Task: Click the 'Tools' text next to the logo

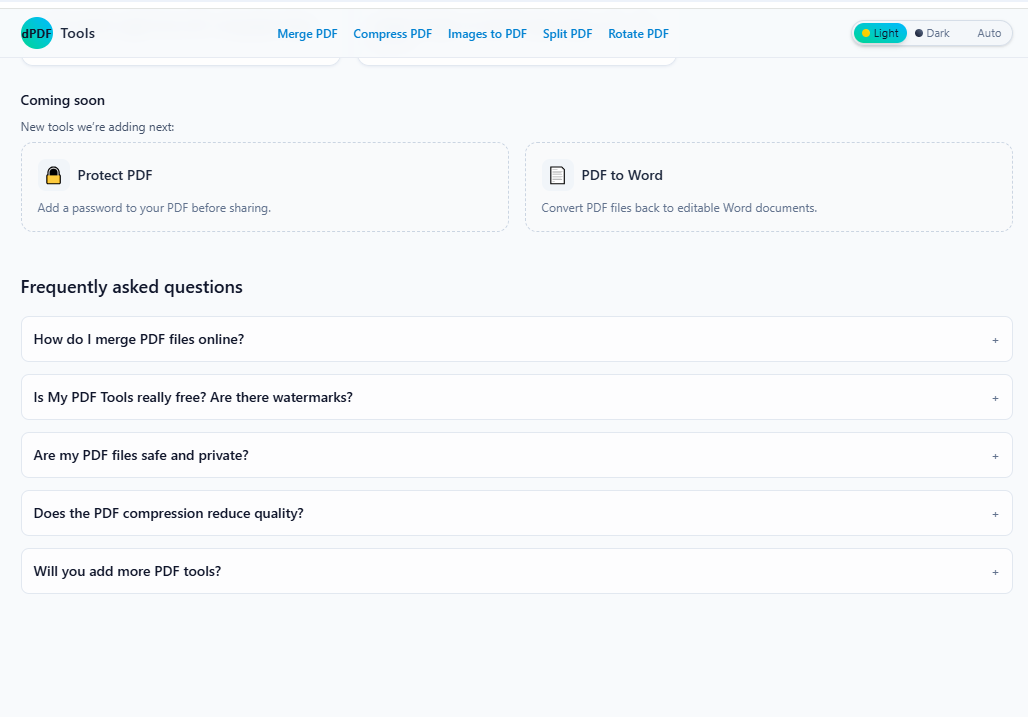Action: pos(78,33)
